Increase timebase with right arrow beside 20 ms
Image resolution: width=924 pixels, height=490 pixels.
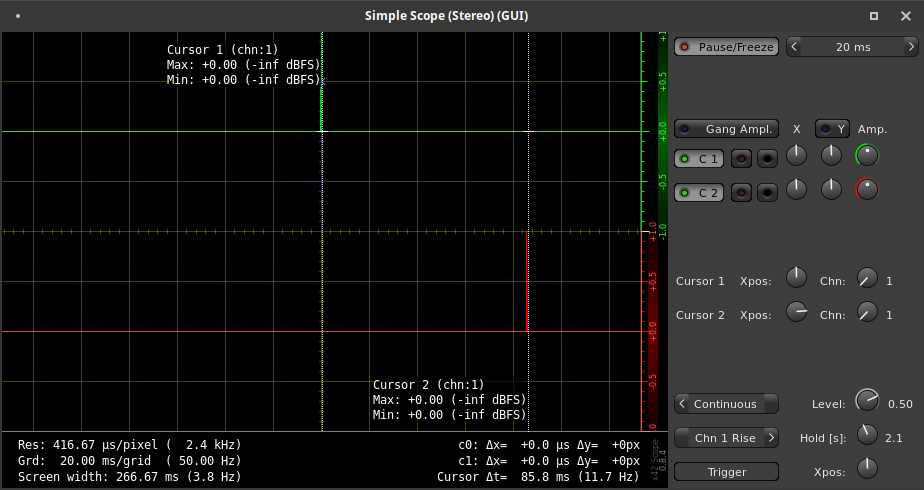tap(911, 47)
